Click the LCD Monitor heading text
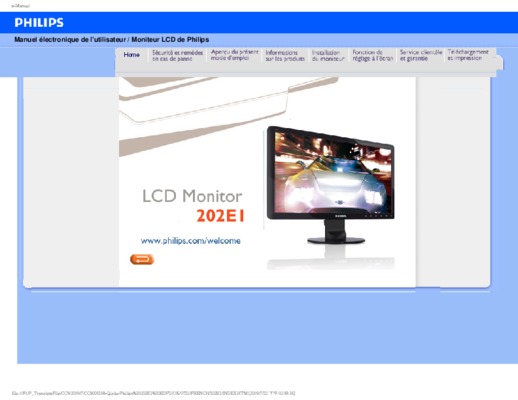The width and height of the screenshot is (518, 400). coord(192,196)
